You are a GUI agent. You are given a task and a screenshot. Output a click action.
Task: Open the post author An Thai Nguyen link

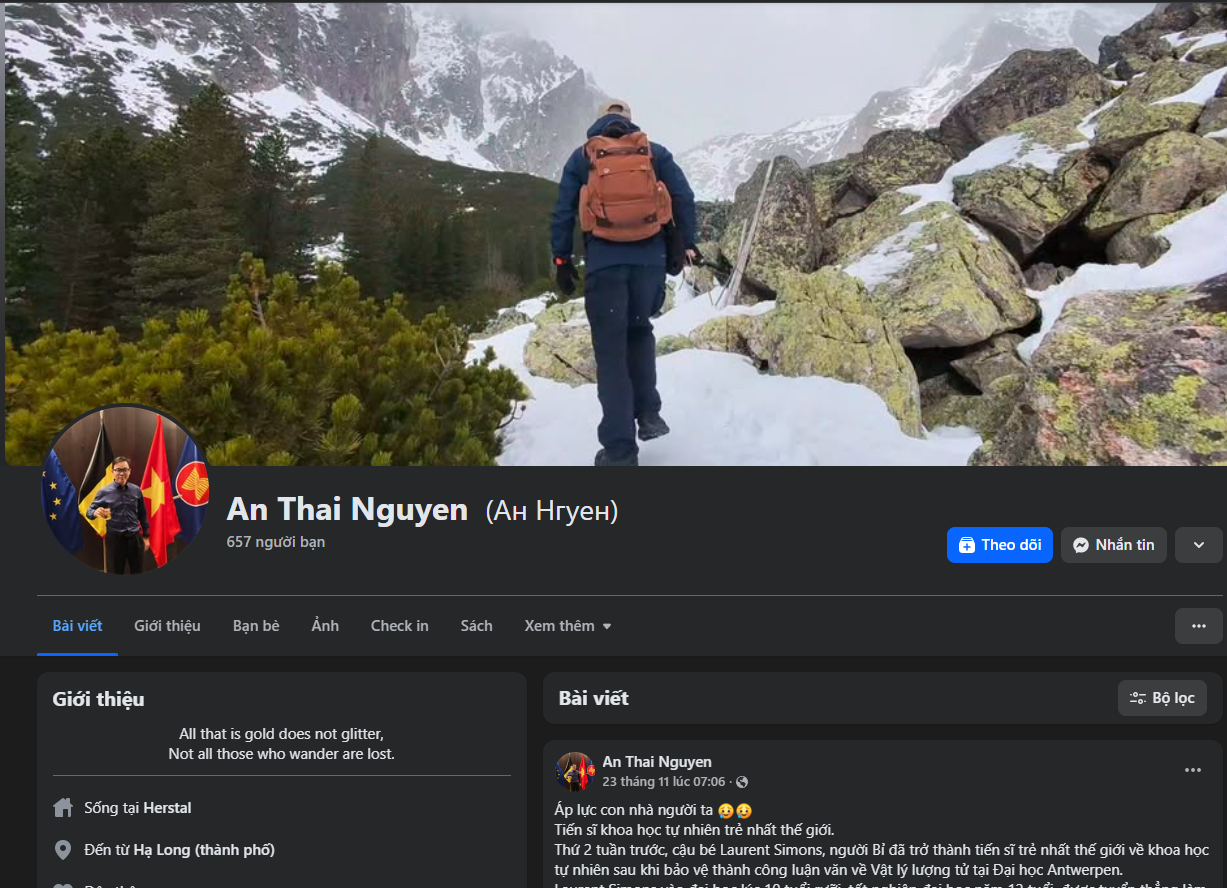(x=657, y=762)
